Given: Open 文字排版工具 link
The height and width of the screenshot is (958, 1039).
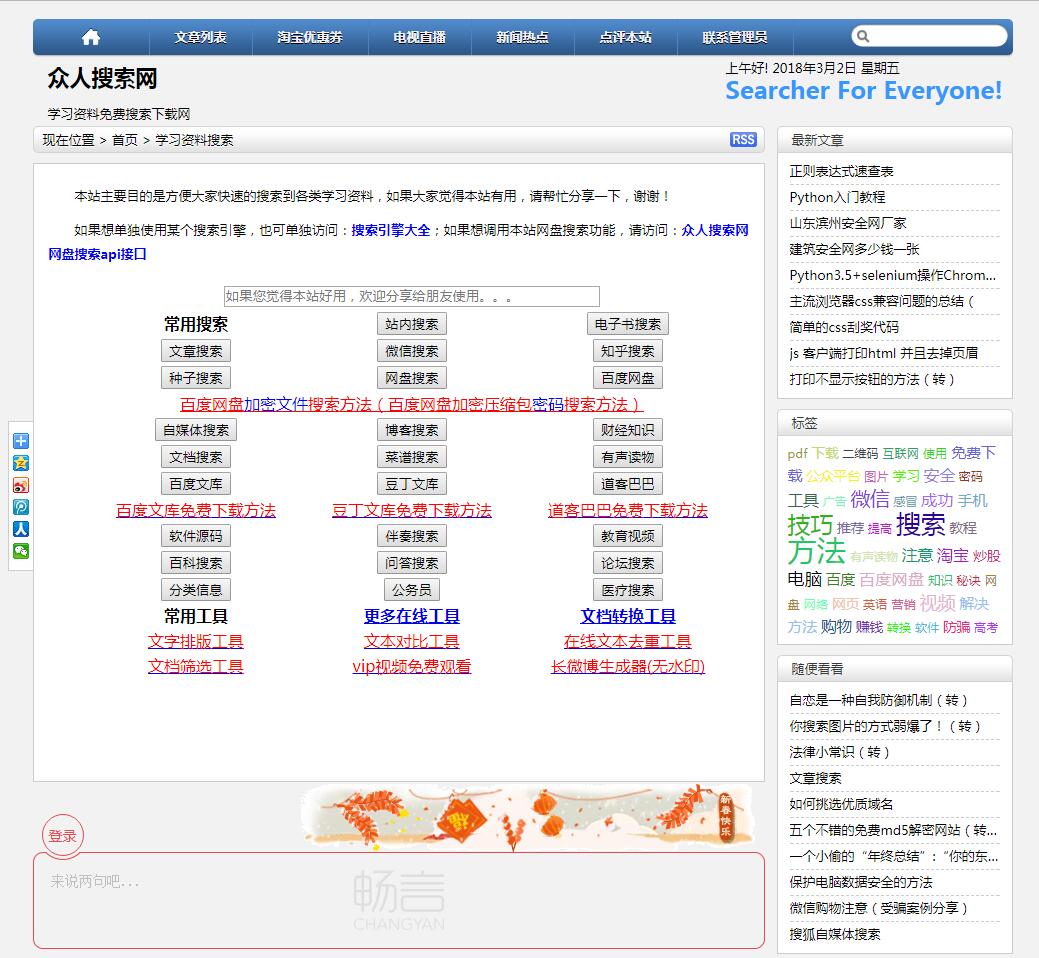Looking at the screenshot, I should pos(195,641).
